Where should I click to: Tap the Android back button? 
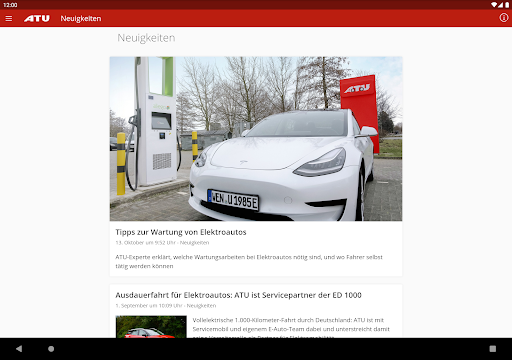coord(19,349)
